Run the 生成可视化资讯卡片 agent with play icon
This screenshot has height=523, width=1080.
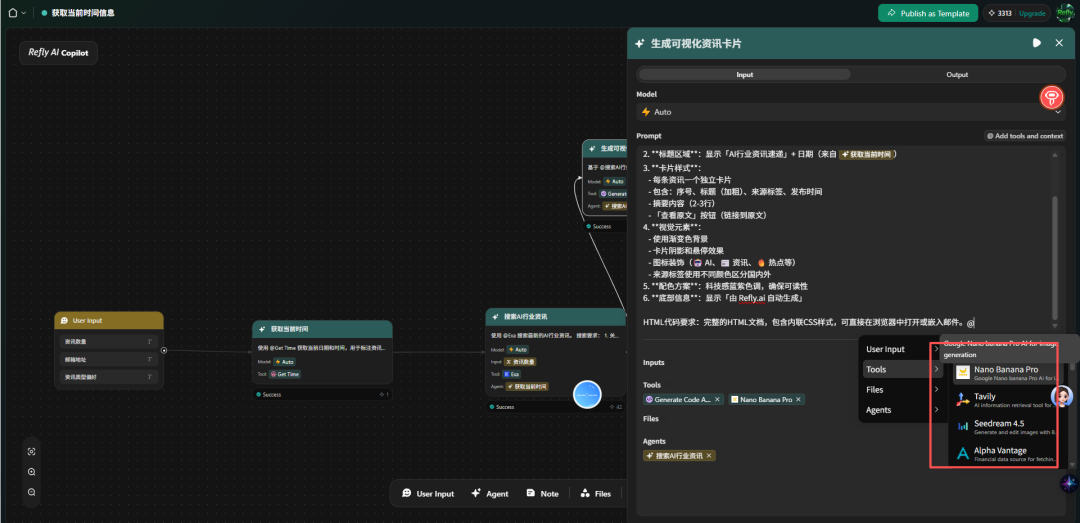tap(1037, 43)
